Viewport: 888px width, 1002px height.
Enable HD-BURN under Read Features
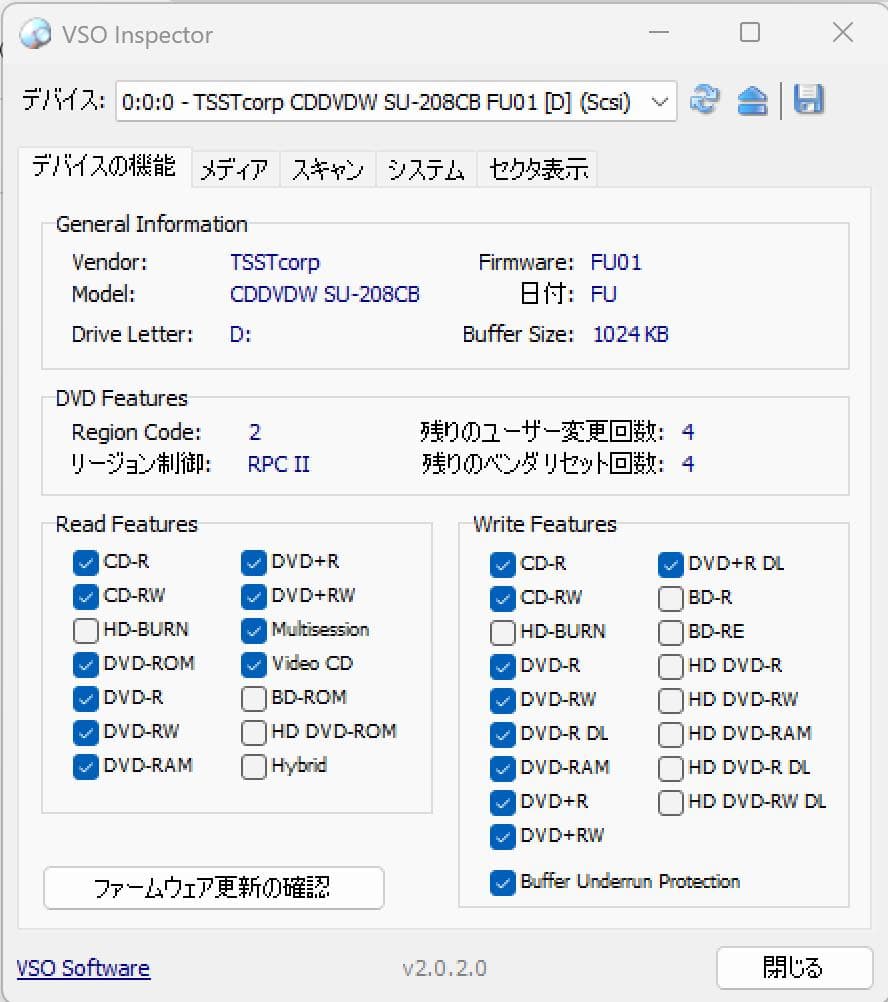coord(85,630)
